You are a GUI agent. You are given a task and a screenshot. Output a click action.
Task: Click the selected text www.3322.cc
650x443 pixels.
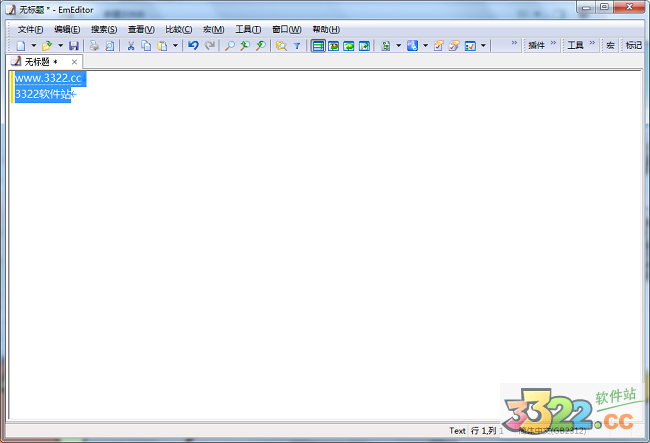click(x=48, y=78)
